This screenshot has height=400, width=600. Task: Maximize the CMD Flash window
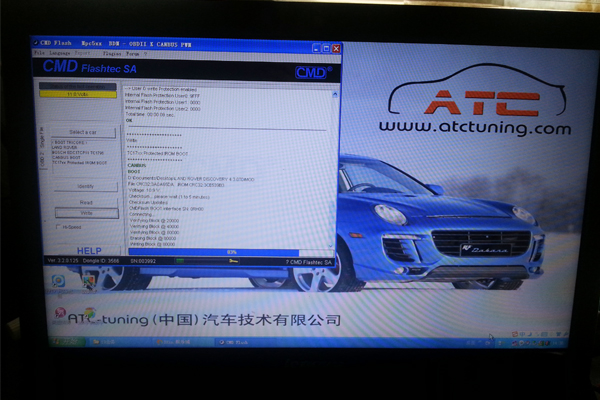pos(326,49)
